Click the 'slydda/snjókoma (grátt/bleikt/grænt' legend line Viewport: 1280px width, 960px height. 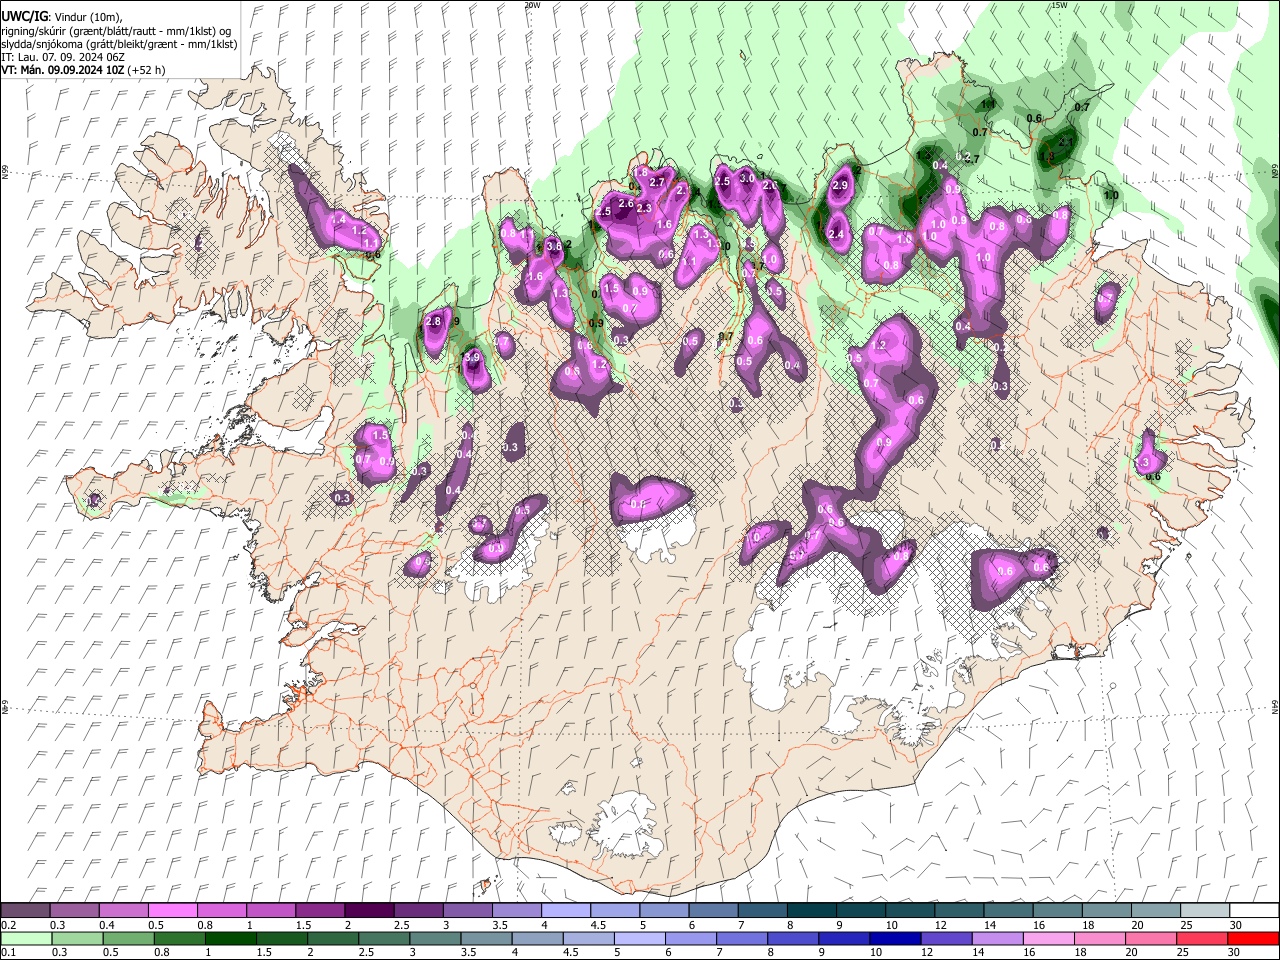pyautogui.click(x=119, y=44)
